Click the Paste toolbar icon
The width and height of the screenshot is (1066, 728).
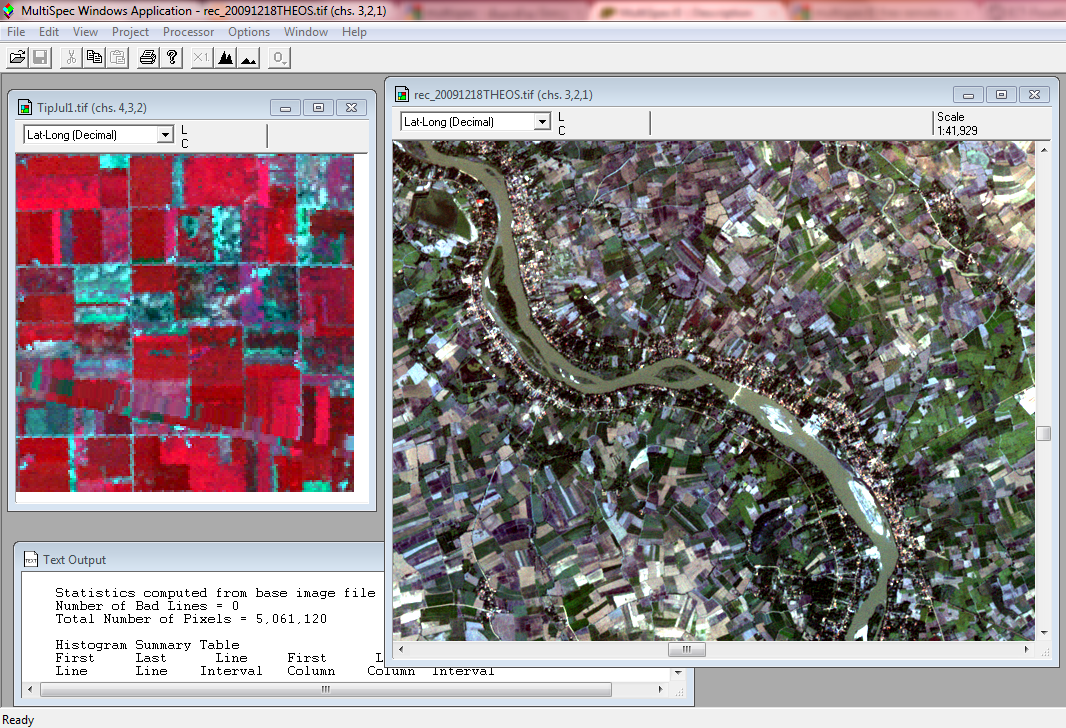(x=117, y=57)
